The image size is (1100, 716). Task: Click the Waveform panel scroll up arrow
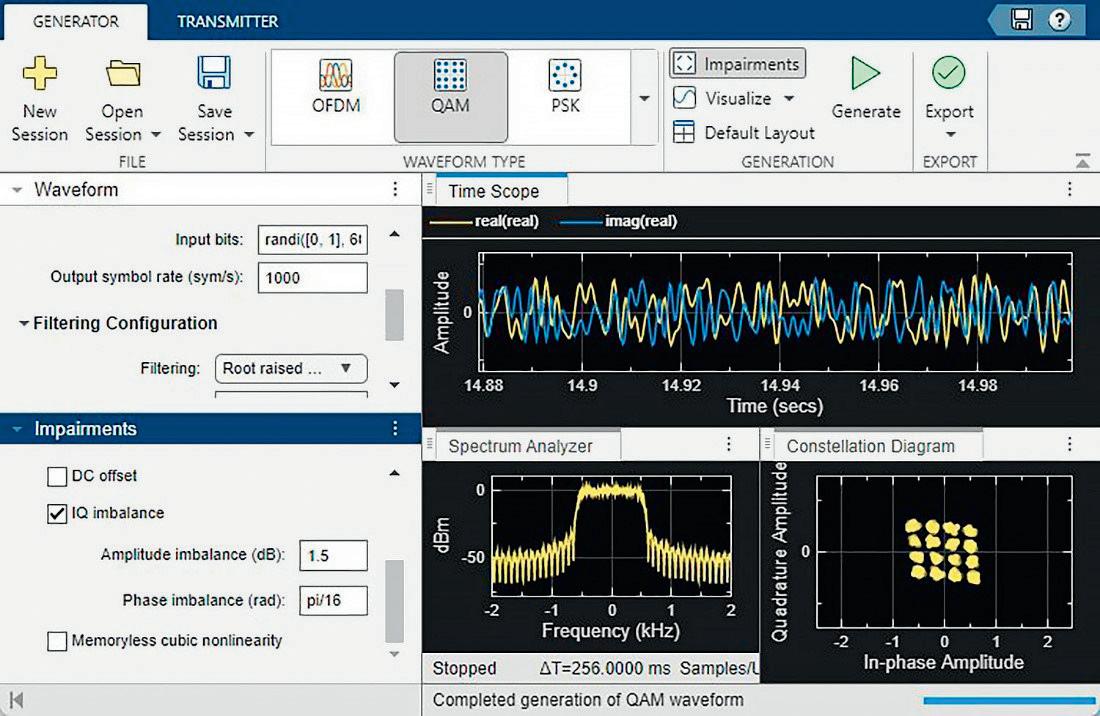point(395,234)
